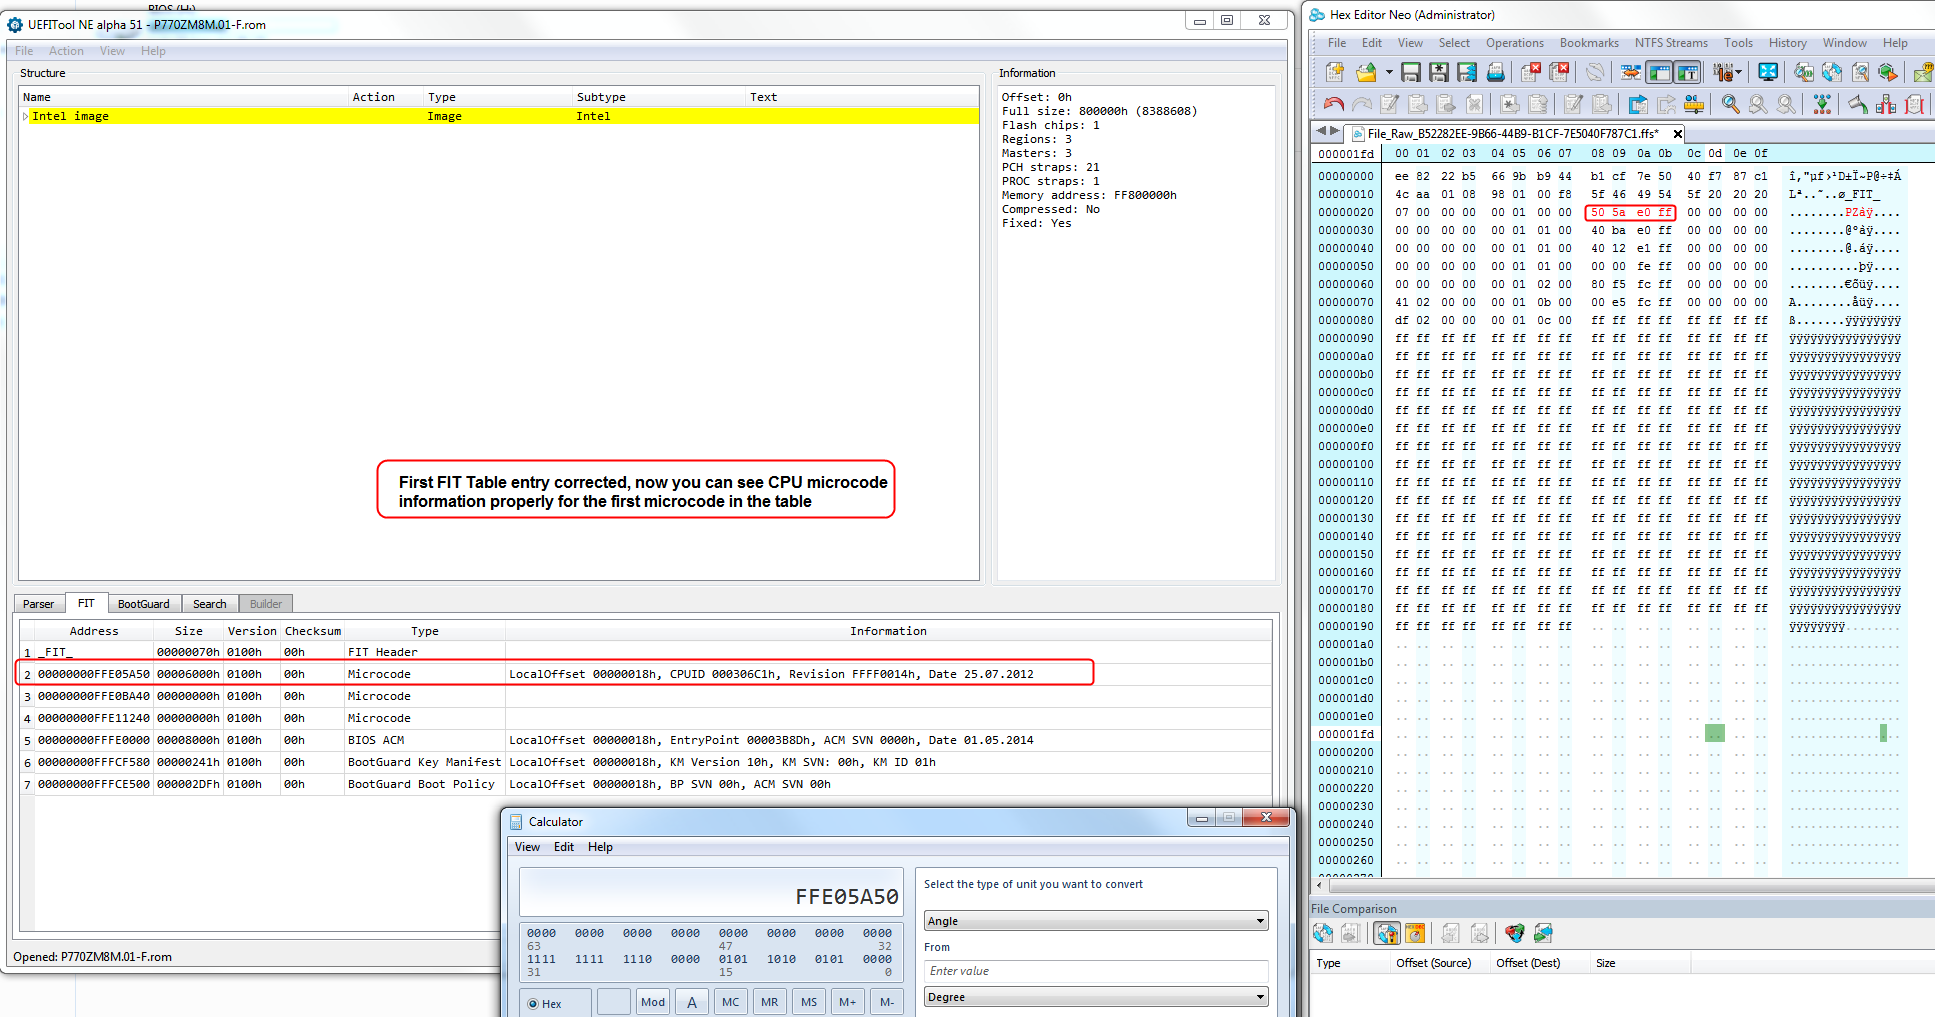Click Find magnifier icon in Hex Editor toolbar
Image resolution: width=1935 pixels, height=1017 pixels.
pos(1731,104)
